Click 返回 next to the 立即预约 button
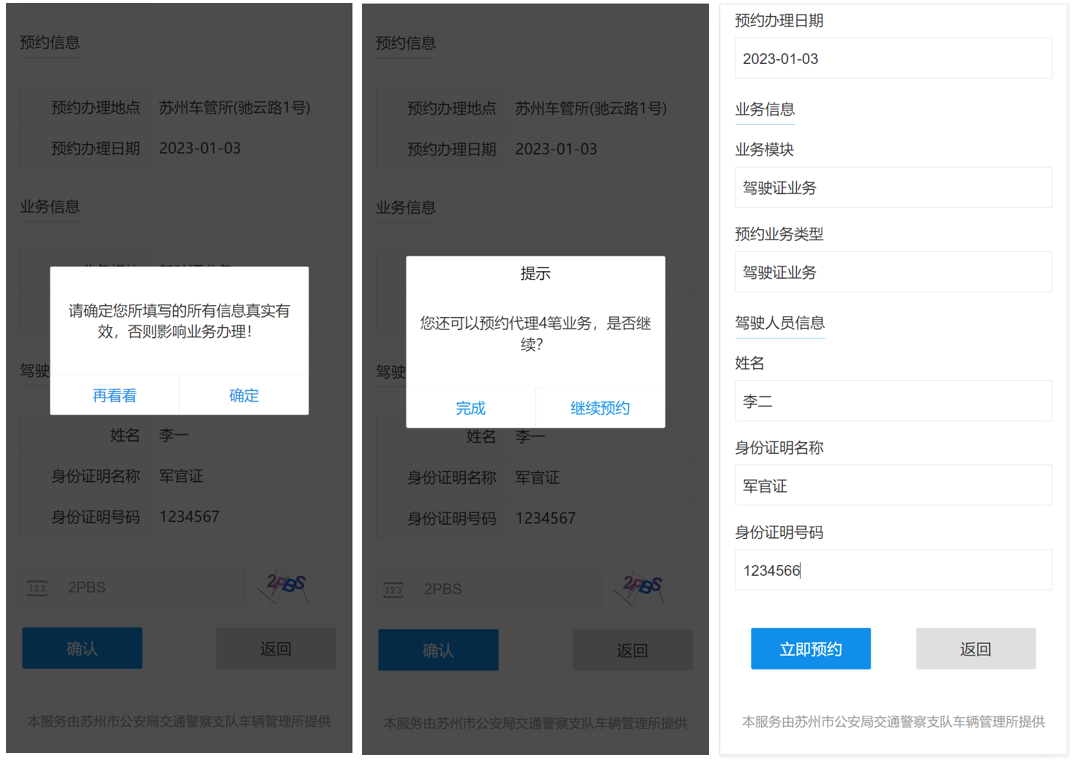1073x764 pixels. 975,649
